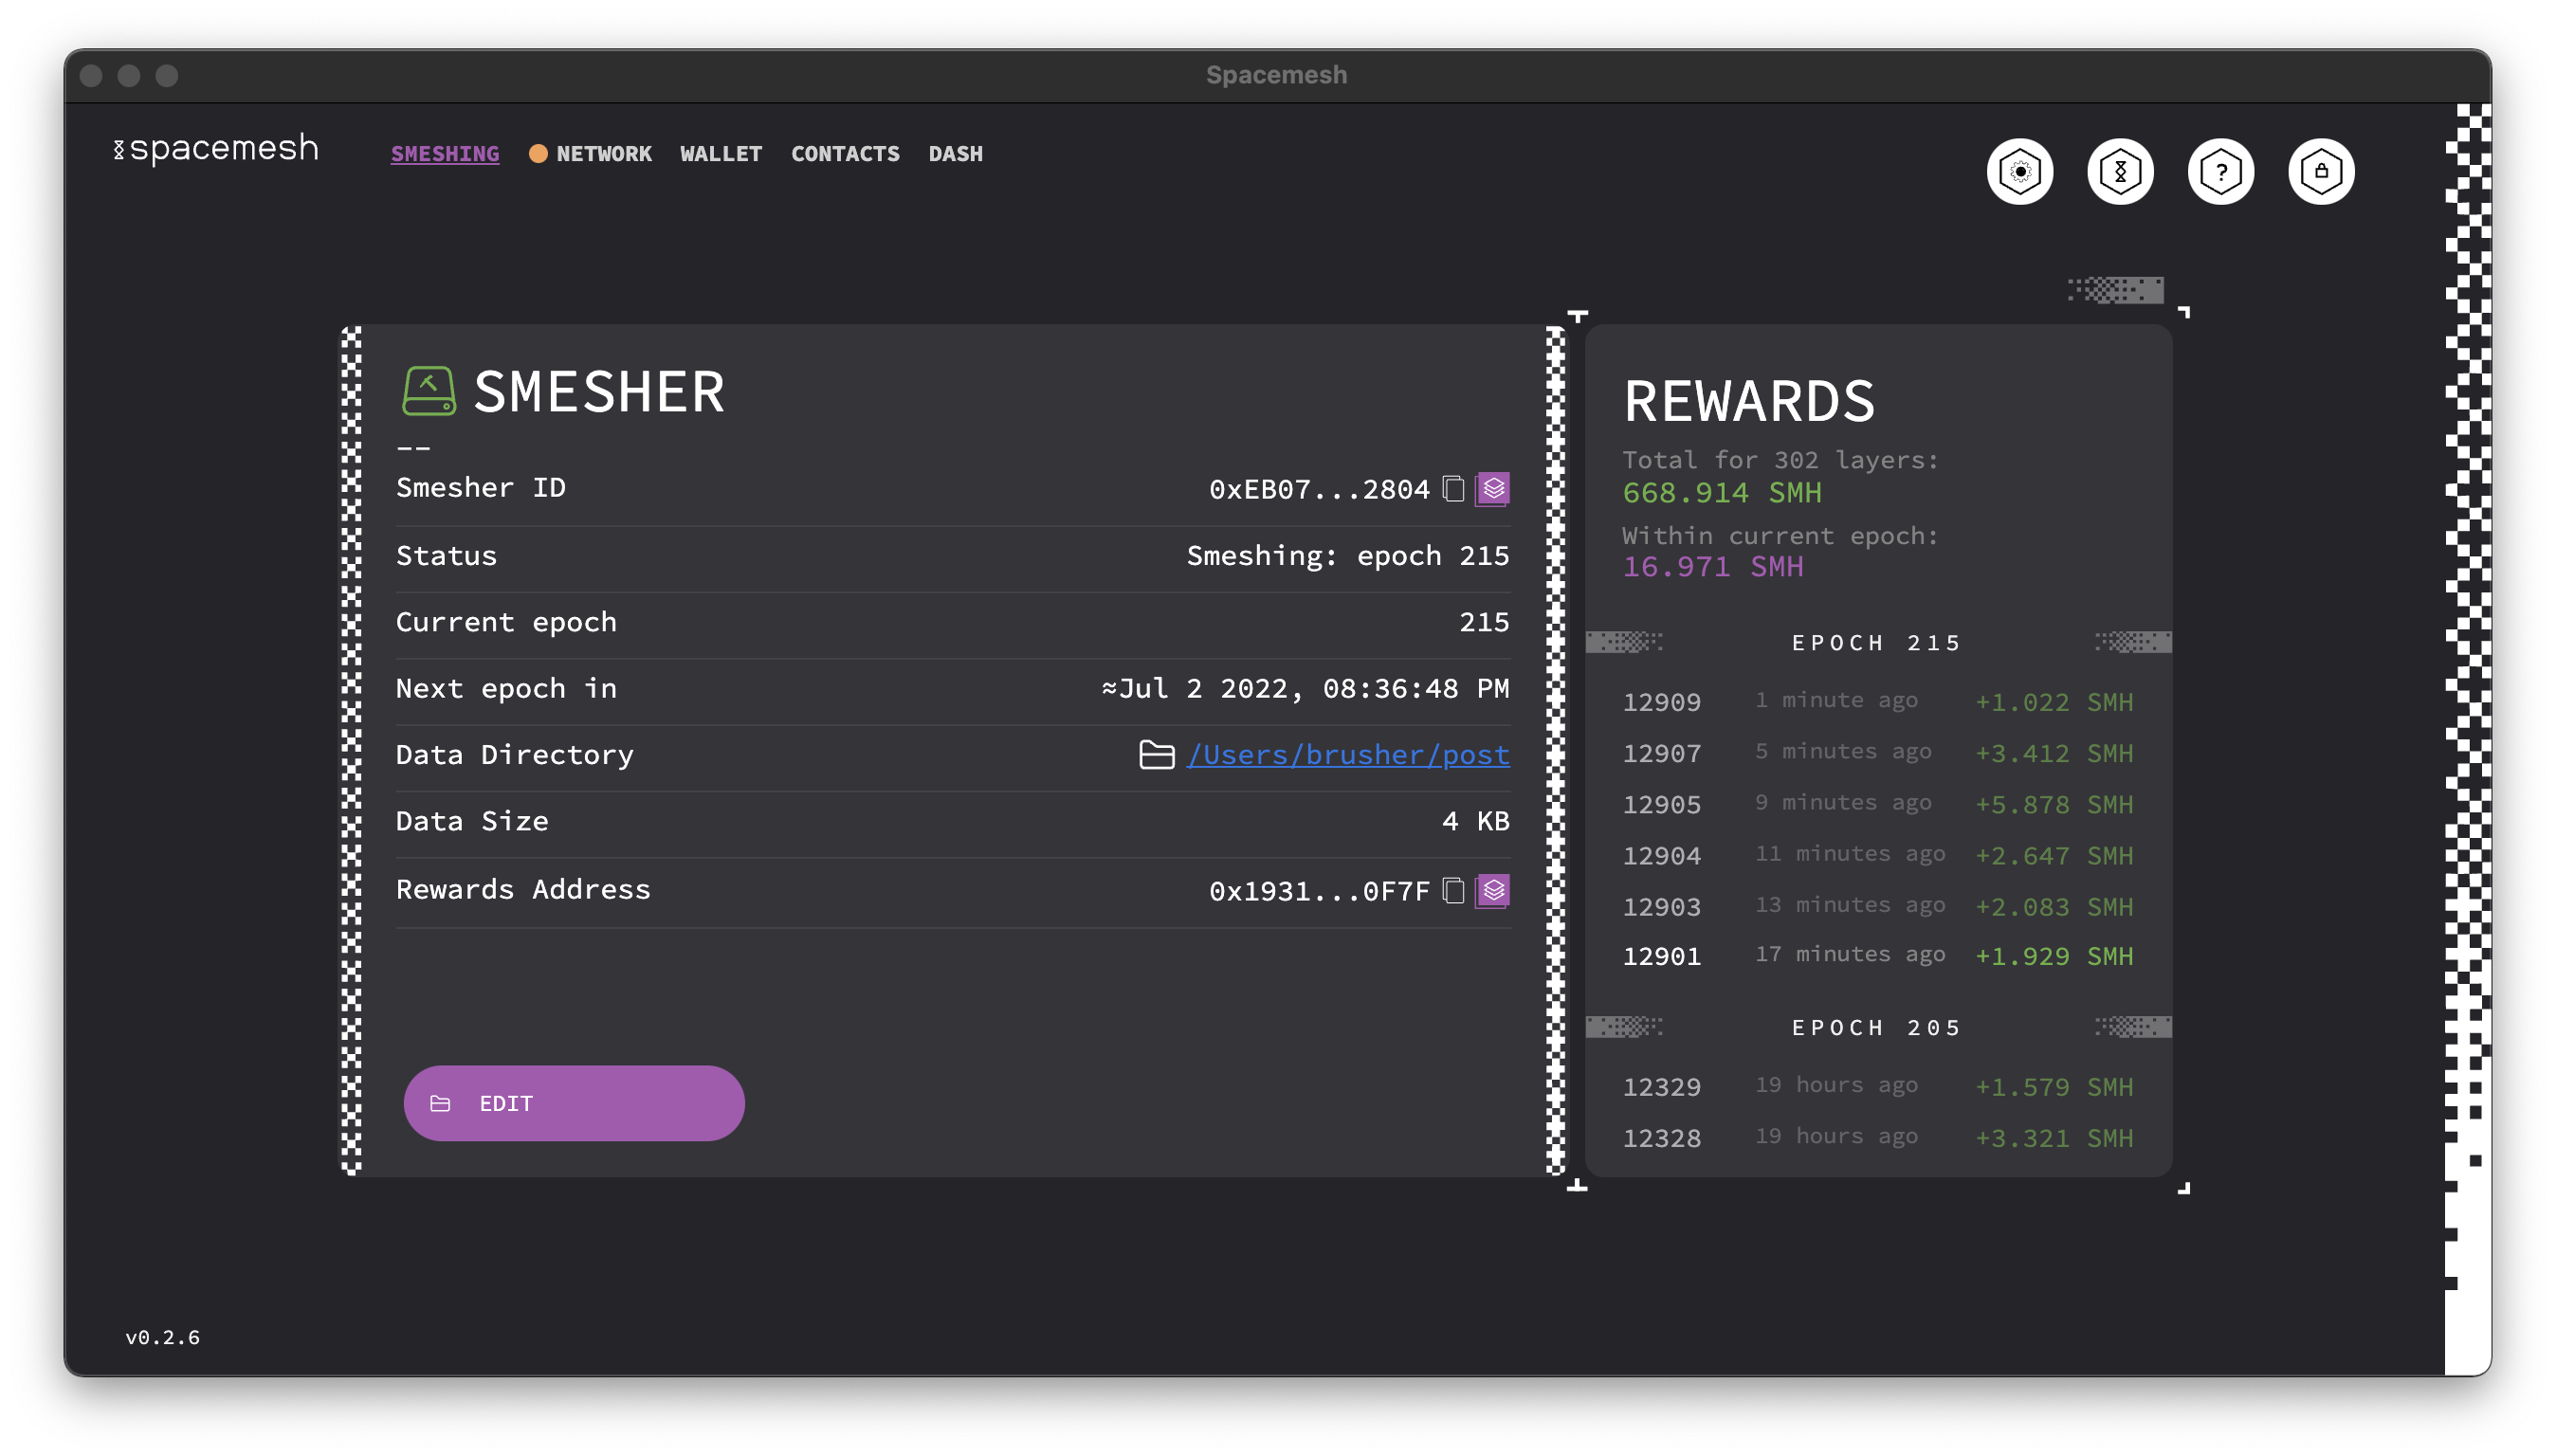Open settings via the gear hexagon icon

click(x=2020, y=171)
